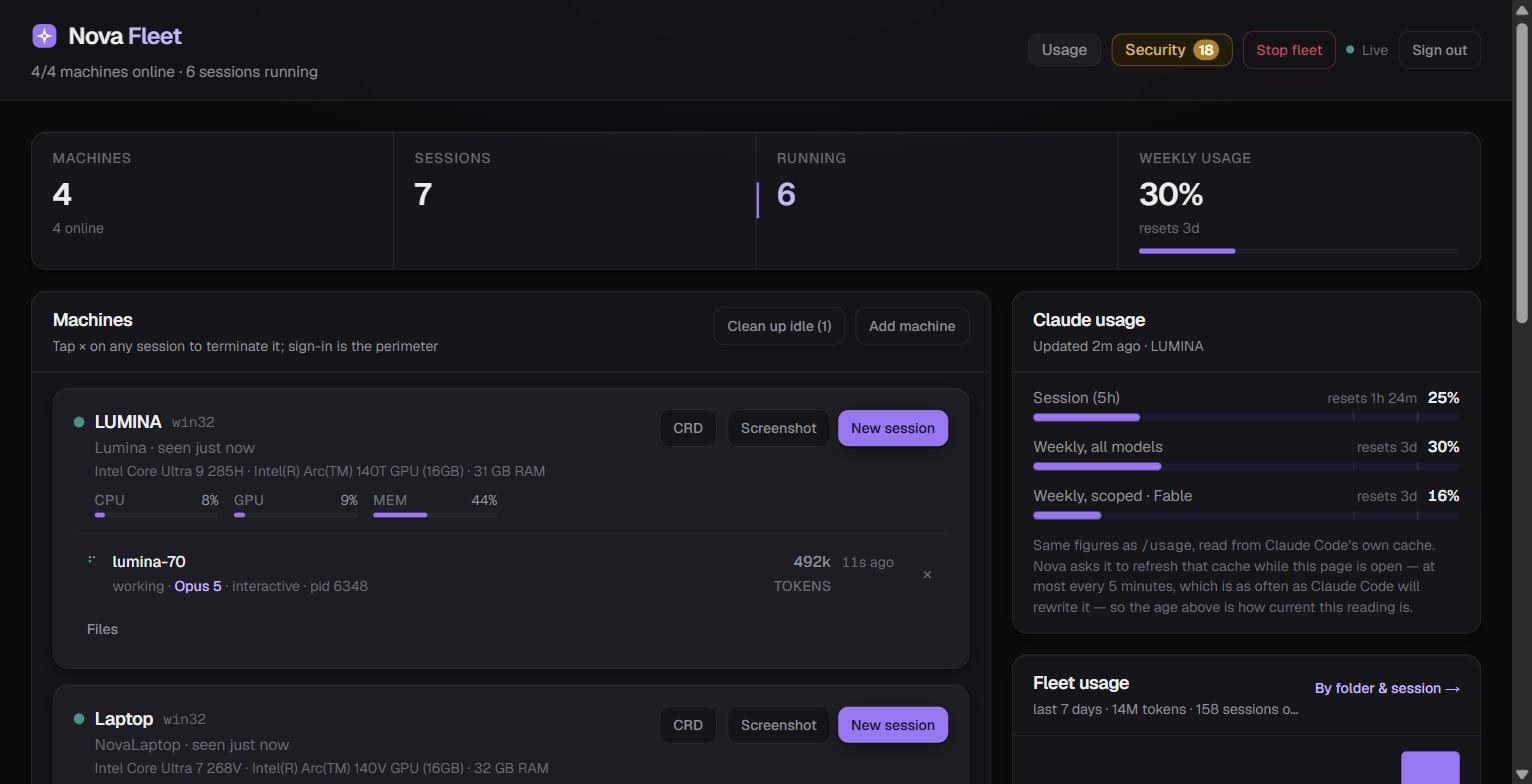Select the Sessions stat card showing 7

(x=574, y=201)
